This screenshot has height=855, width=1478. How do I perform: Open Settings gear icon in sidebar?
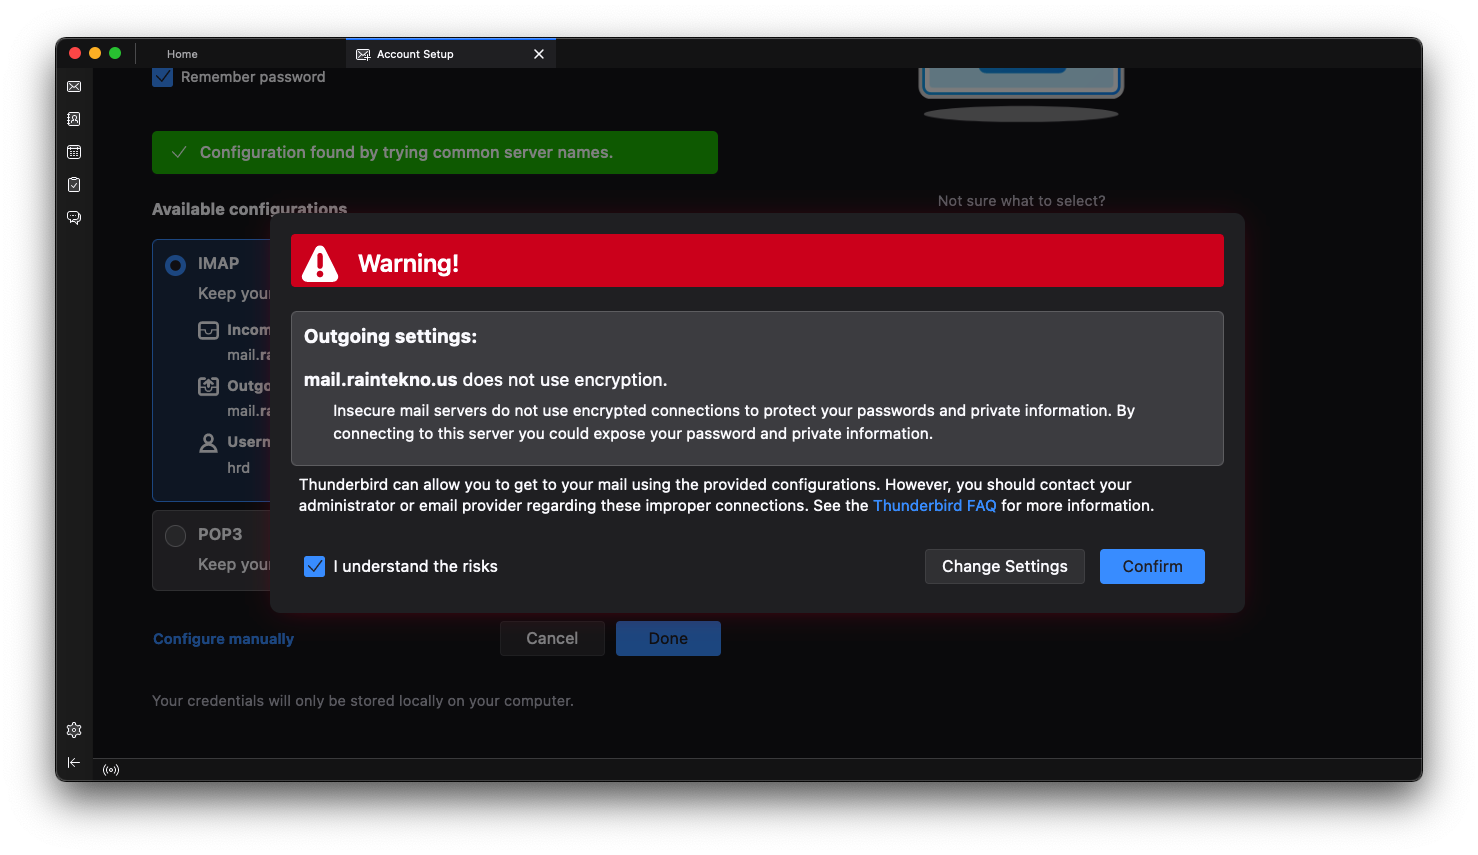[74, 730]
